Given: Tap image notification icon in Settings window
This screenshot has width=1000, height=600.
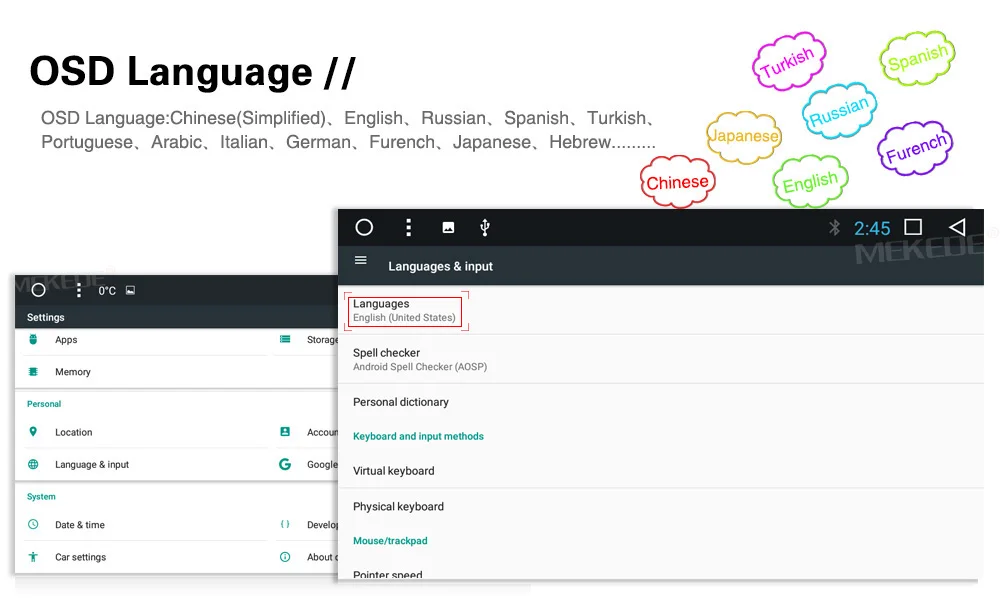Looking at the screenshot, I should pos(130,290).
